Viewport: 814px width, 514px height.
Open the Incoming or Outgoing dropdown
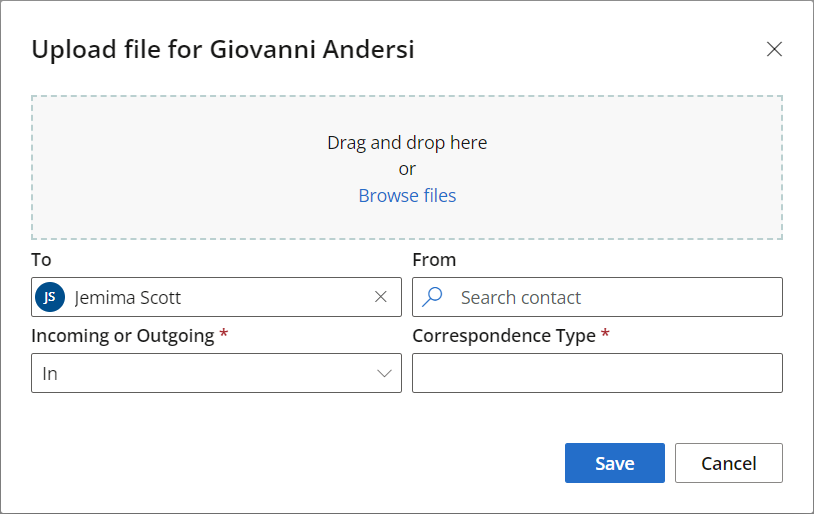(x=216, y=373)
